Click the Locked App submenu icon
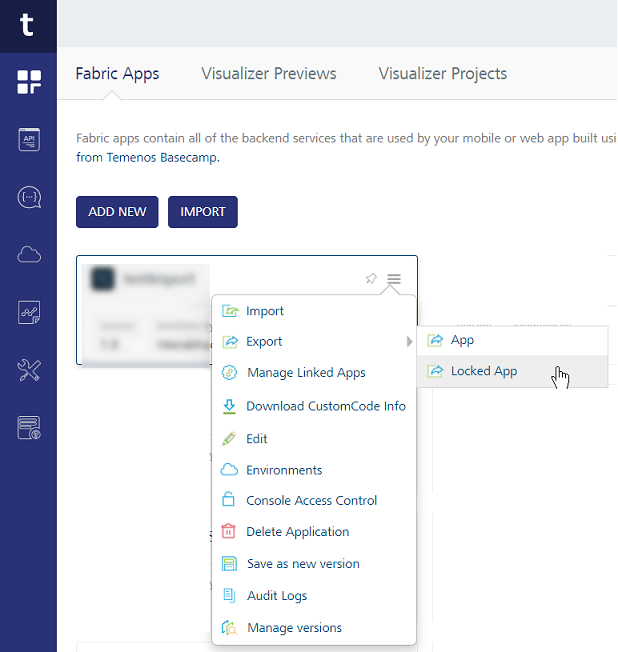Image resolution: width=618 pixels, height=652 pixels. coord(435,371)
